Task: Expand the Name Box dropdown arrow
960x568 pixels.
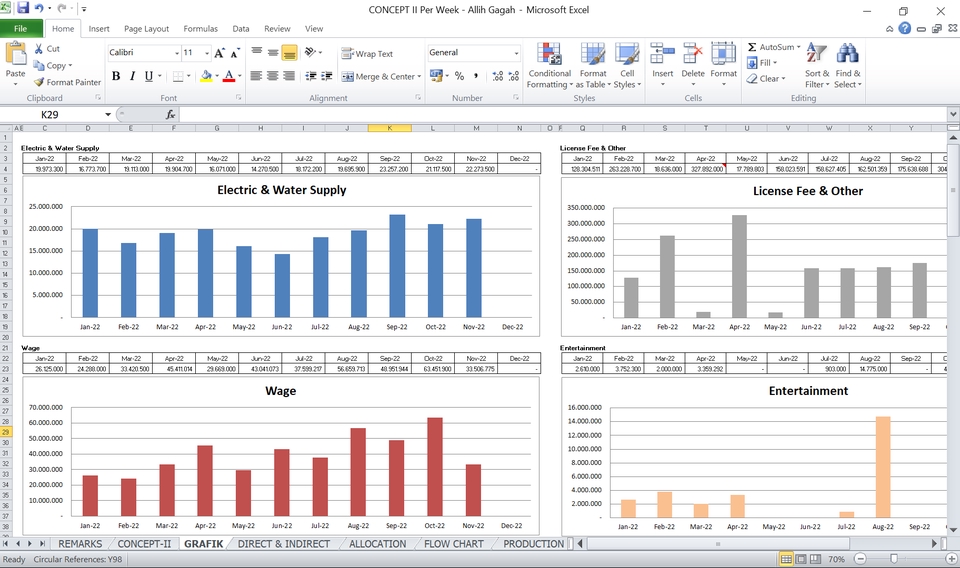Action: coord(108,114)
